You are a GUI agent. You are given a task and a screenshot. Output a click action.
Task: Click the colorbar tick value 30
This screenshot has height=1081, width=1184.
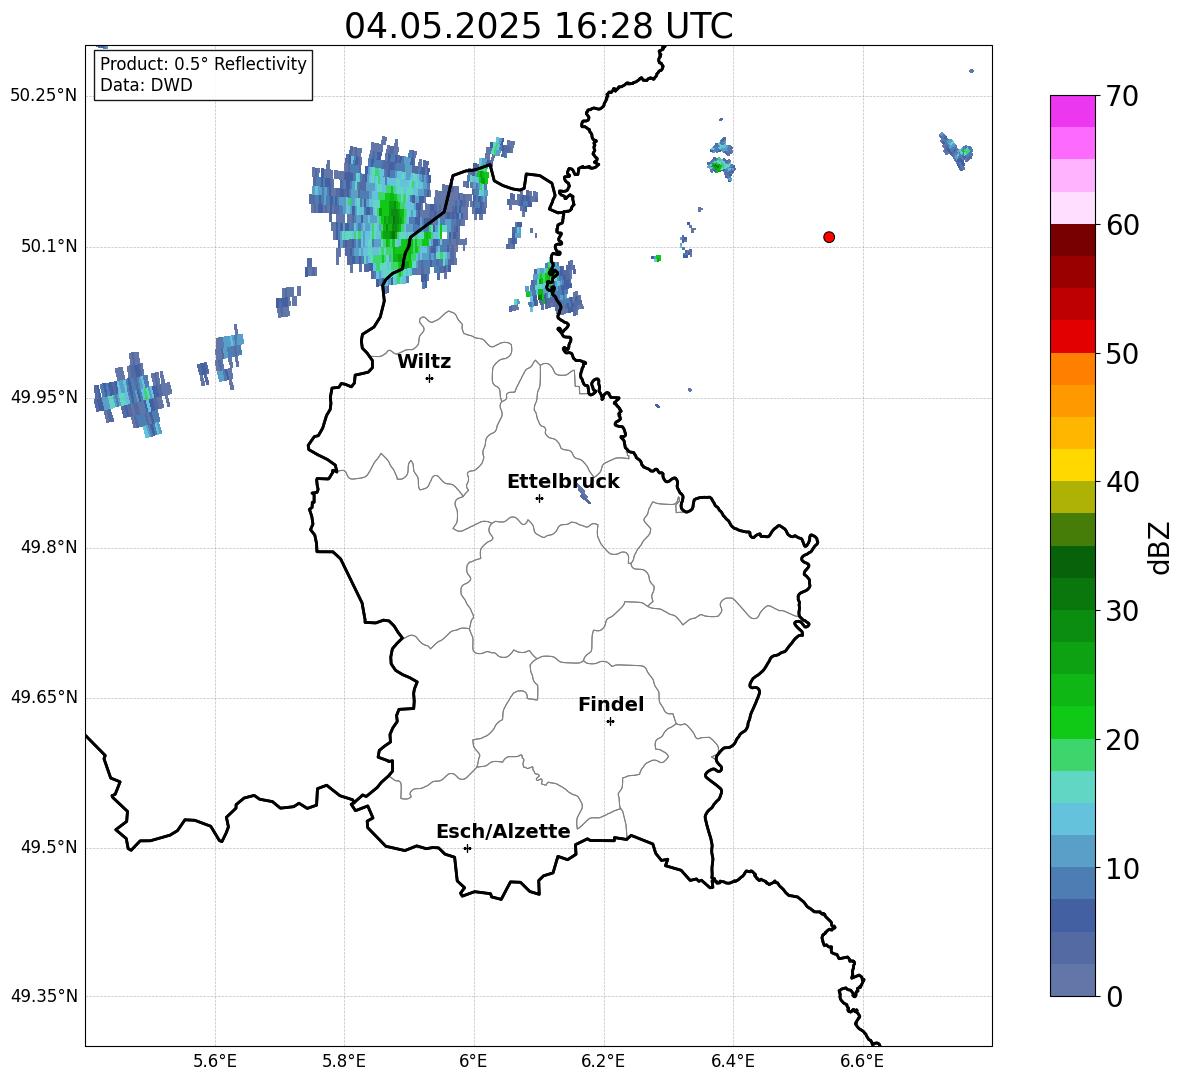[1122, 611]
